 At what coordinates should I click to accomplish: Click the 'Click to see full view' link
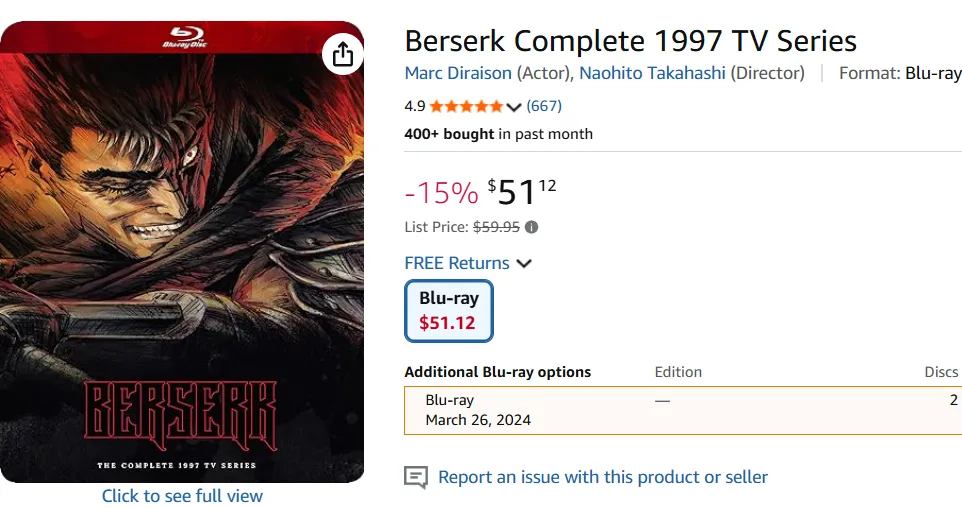[182, 496]
